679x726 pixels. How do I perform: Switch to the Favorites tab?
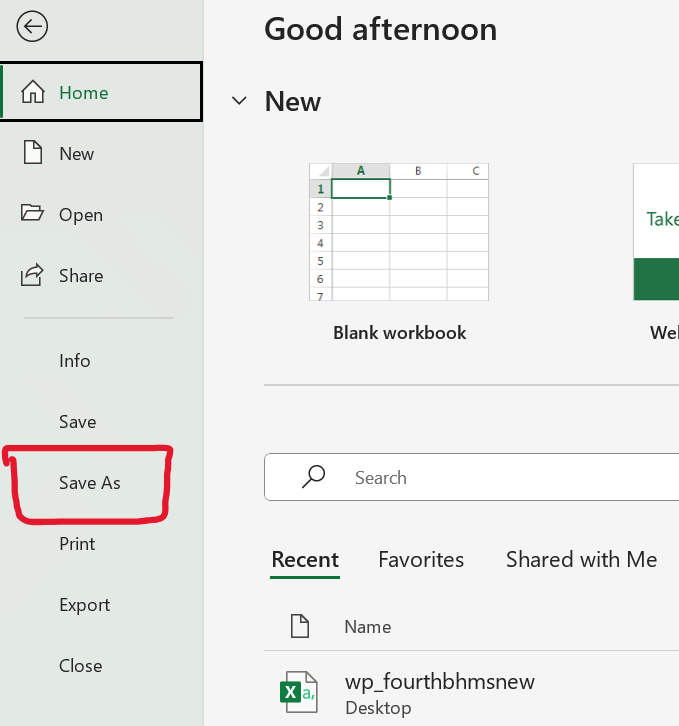(x=421, y=560)
